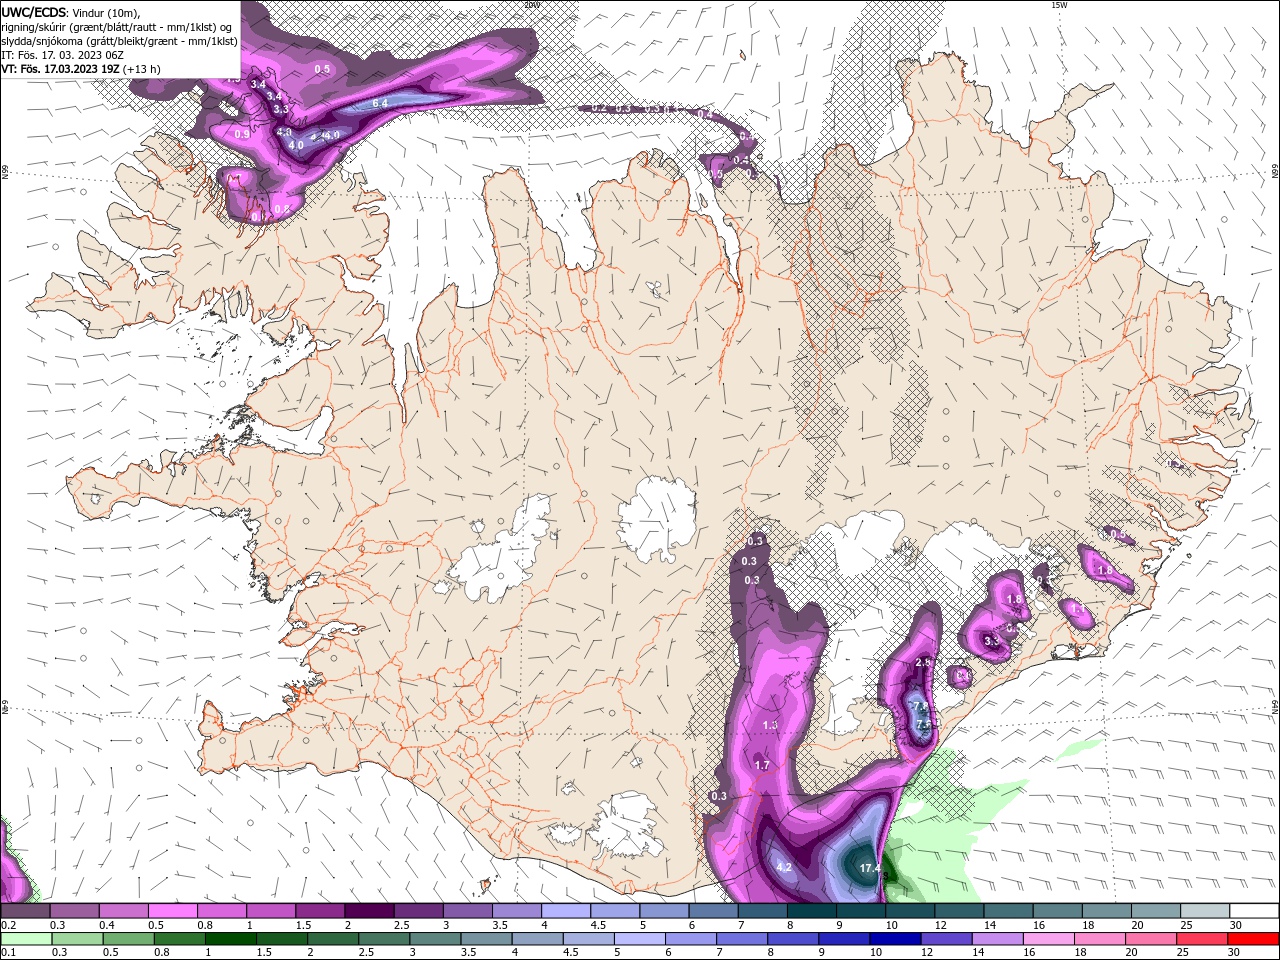Click the 'slydda/snjókoma' legend description line
Image resolution: width=1280 pixels, height=960 pixels.
point(120,41)
